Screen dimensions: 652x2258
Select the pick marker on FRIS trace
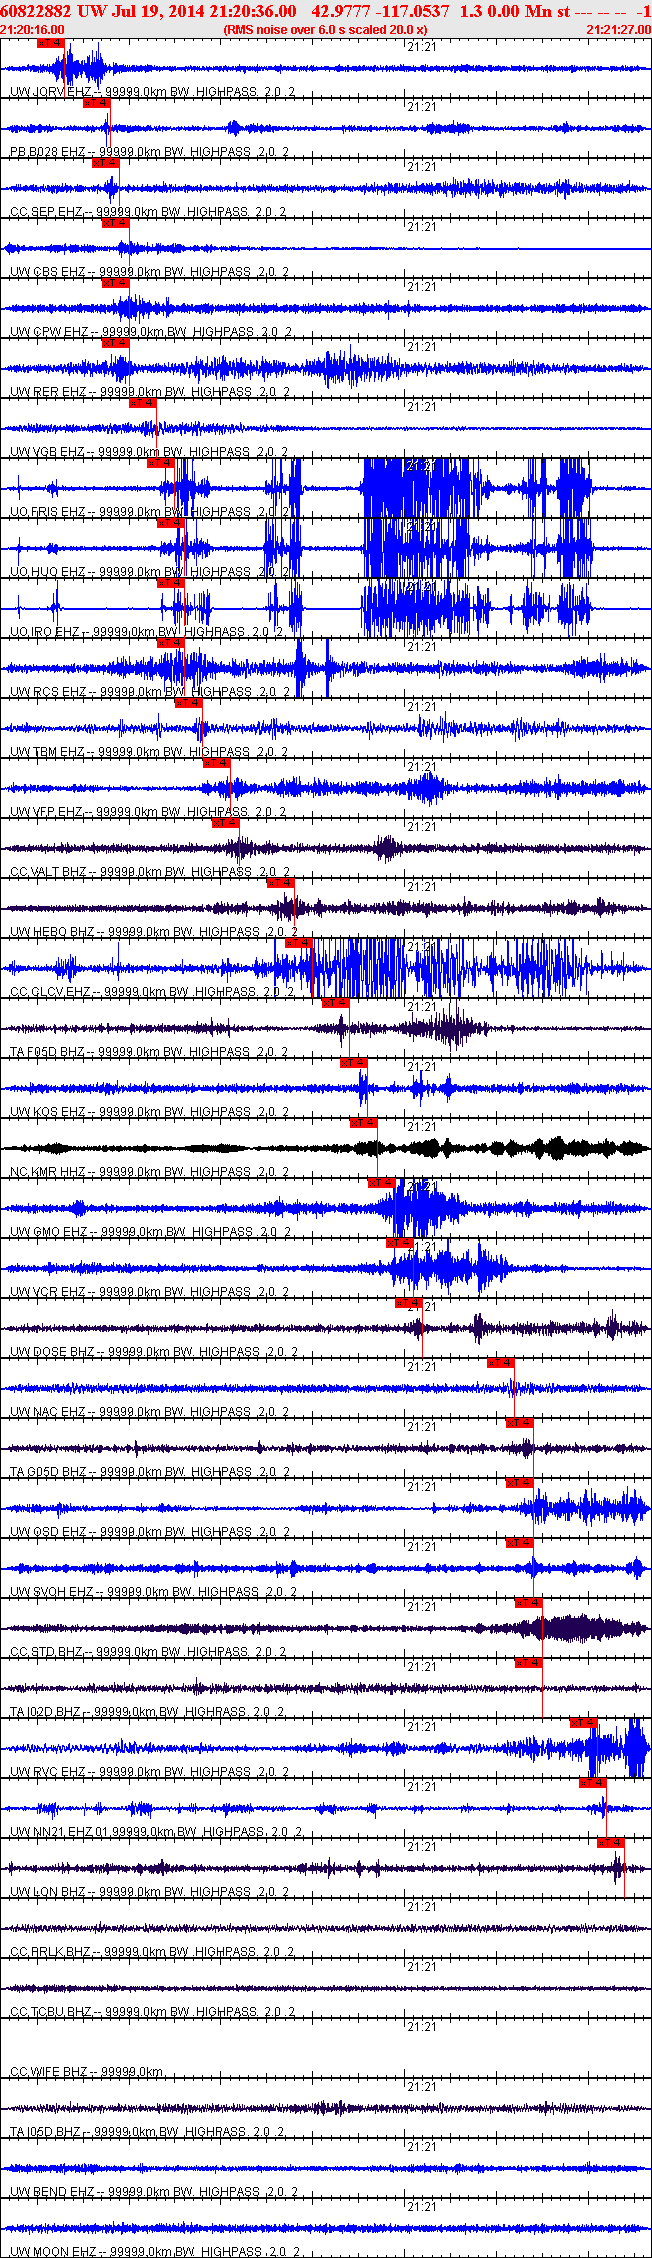tap(160, 462)
